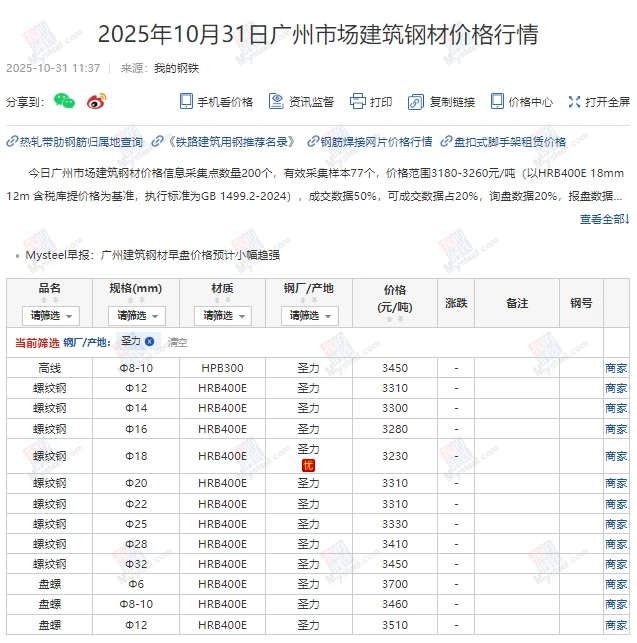Click 商家 in 螺纹钢 Φ28 row
This screenshot has width=637, height=643.
pos(616,544)
